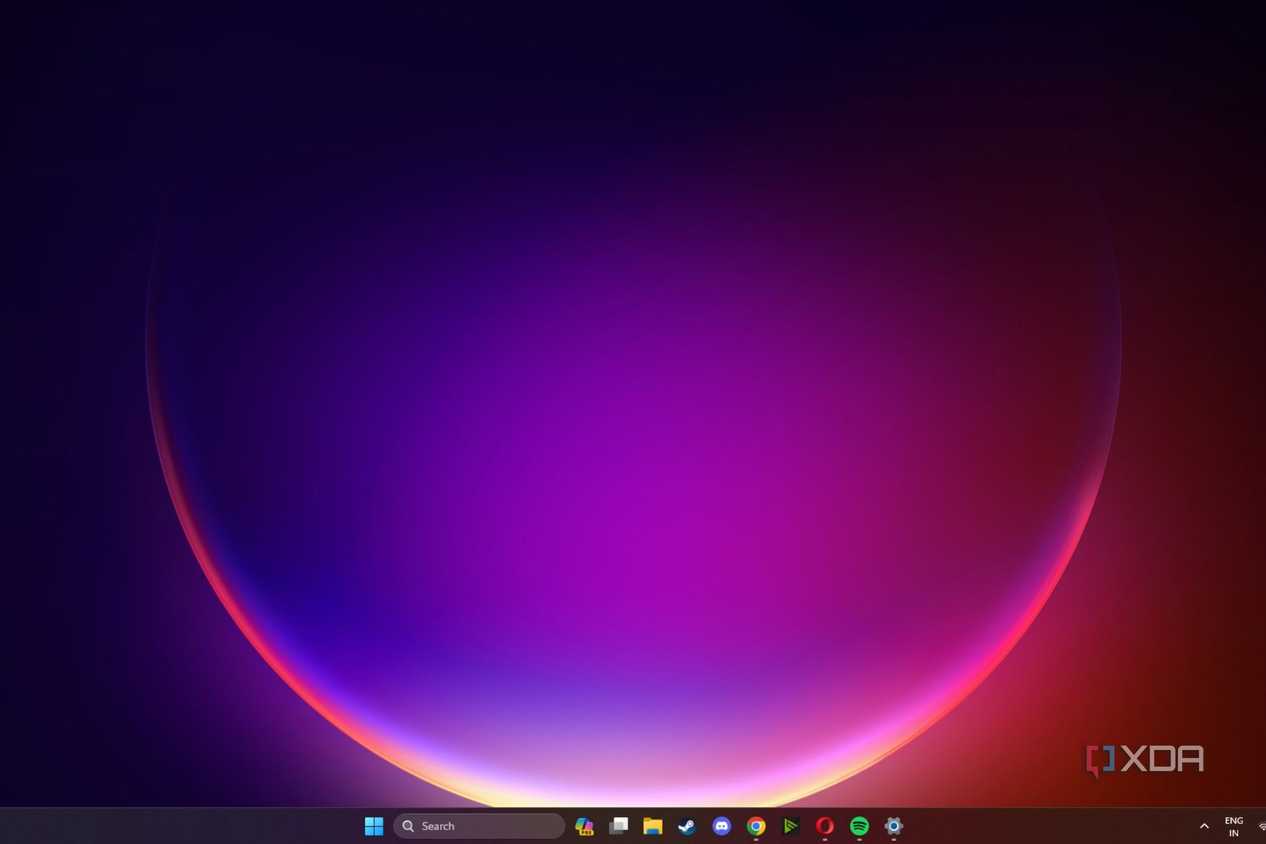Click the taskbar Search box
Viewport: 1266px width, 844px height.
[x=479, y=826]
